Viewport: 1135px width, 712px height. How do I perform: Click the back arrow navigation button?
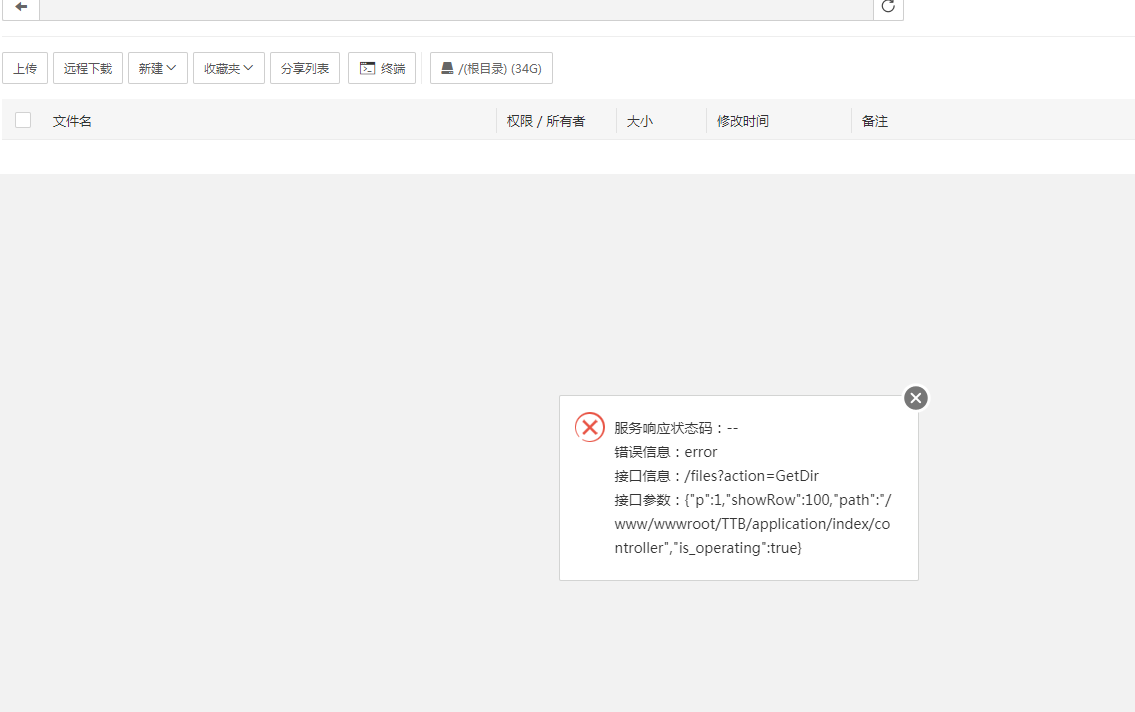pos(21,7)
